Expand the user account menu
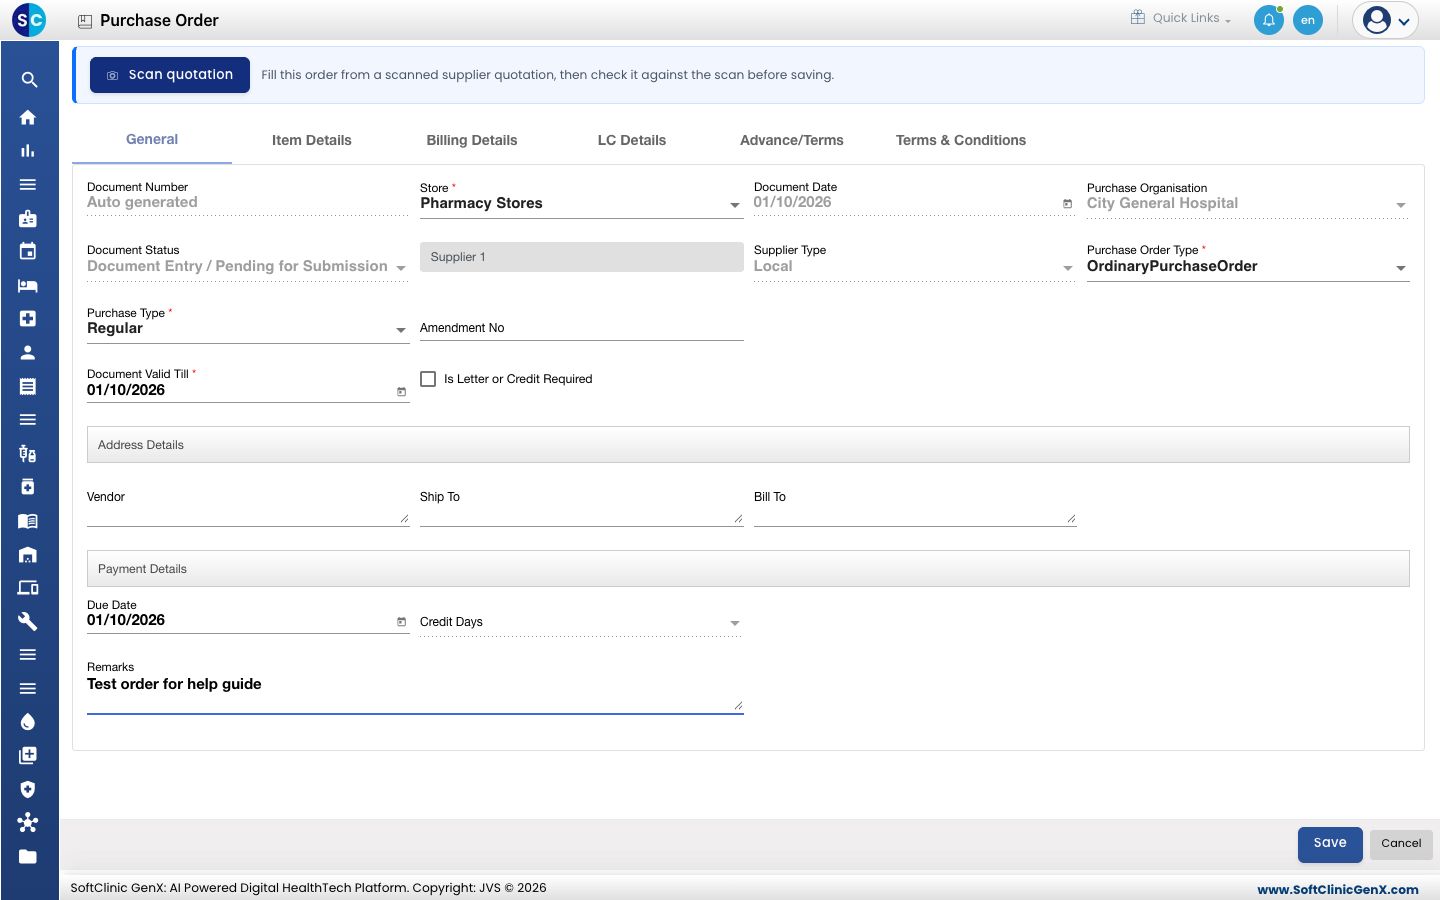1440x900 pixels. coord(1386,20)
